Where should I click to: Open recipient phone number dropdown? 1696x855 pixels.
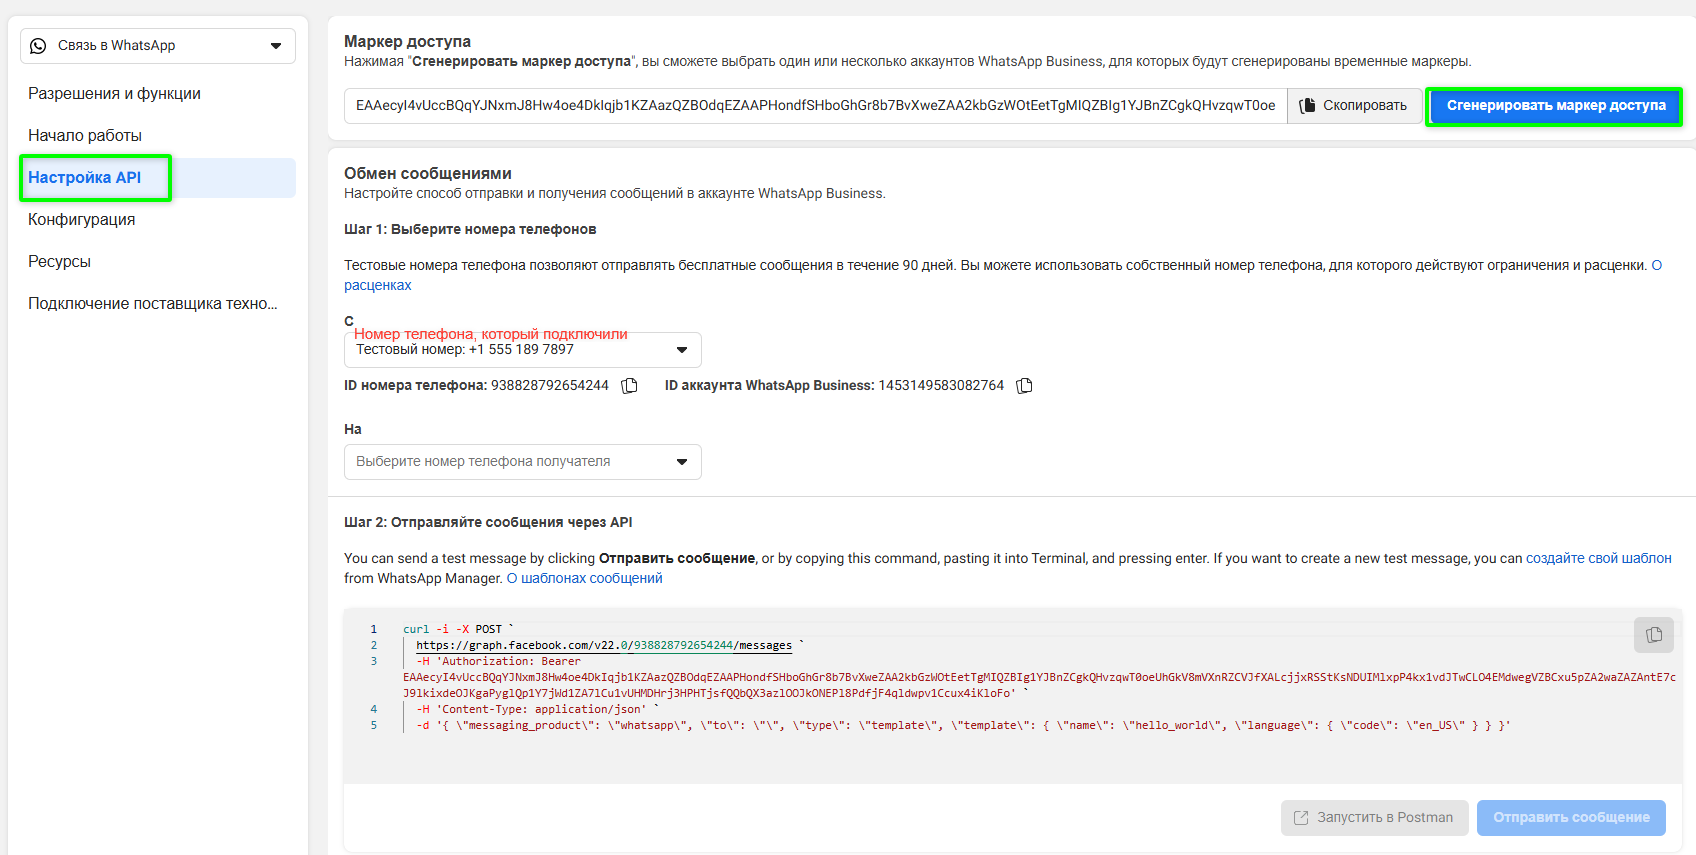coord(522,462)
